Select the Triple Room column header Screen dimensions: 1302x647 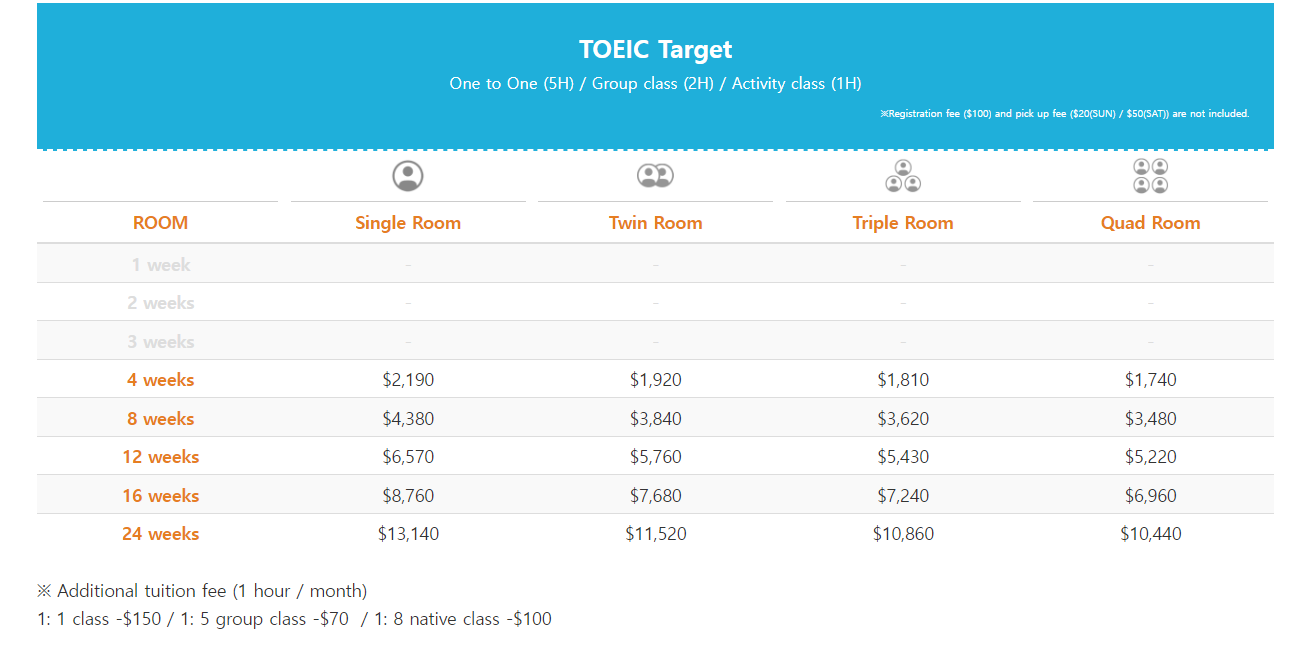click(903, 223)
